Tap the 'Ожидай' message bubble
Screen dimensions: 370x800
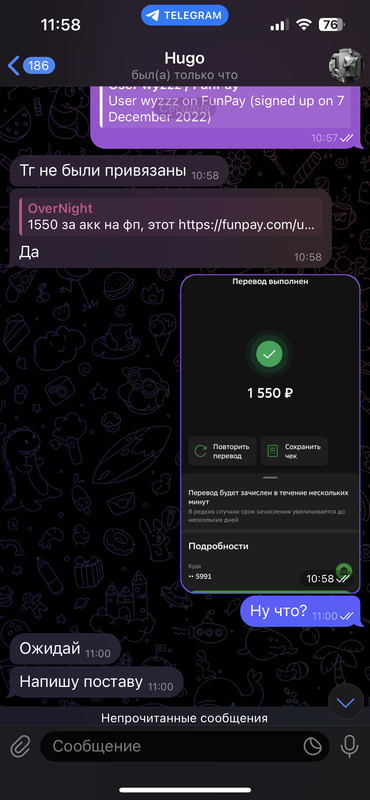(65, 649)
